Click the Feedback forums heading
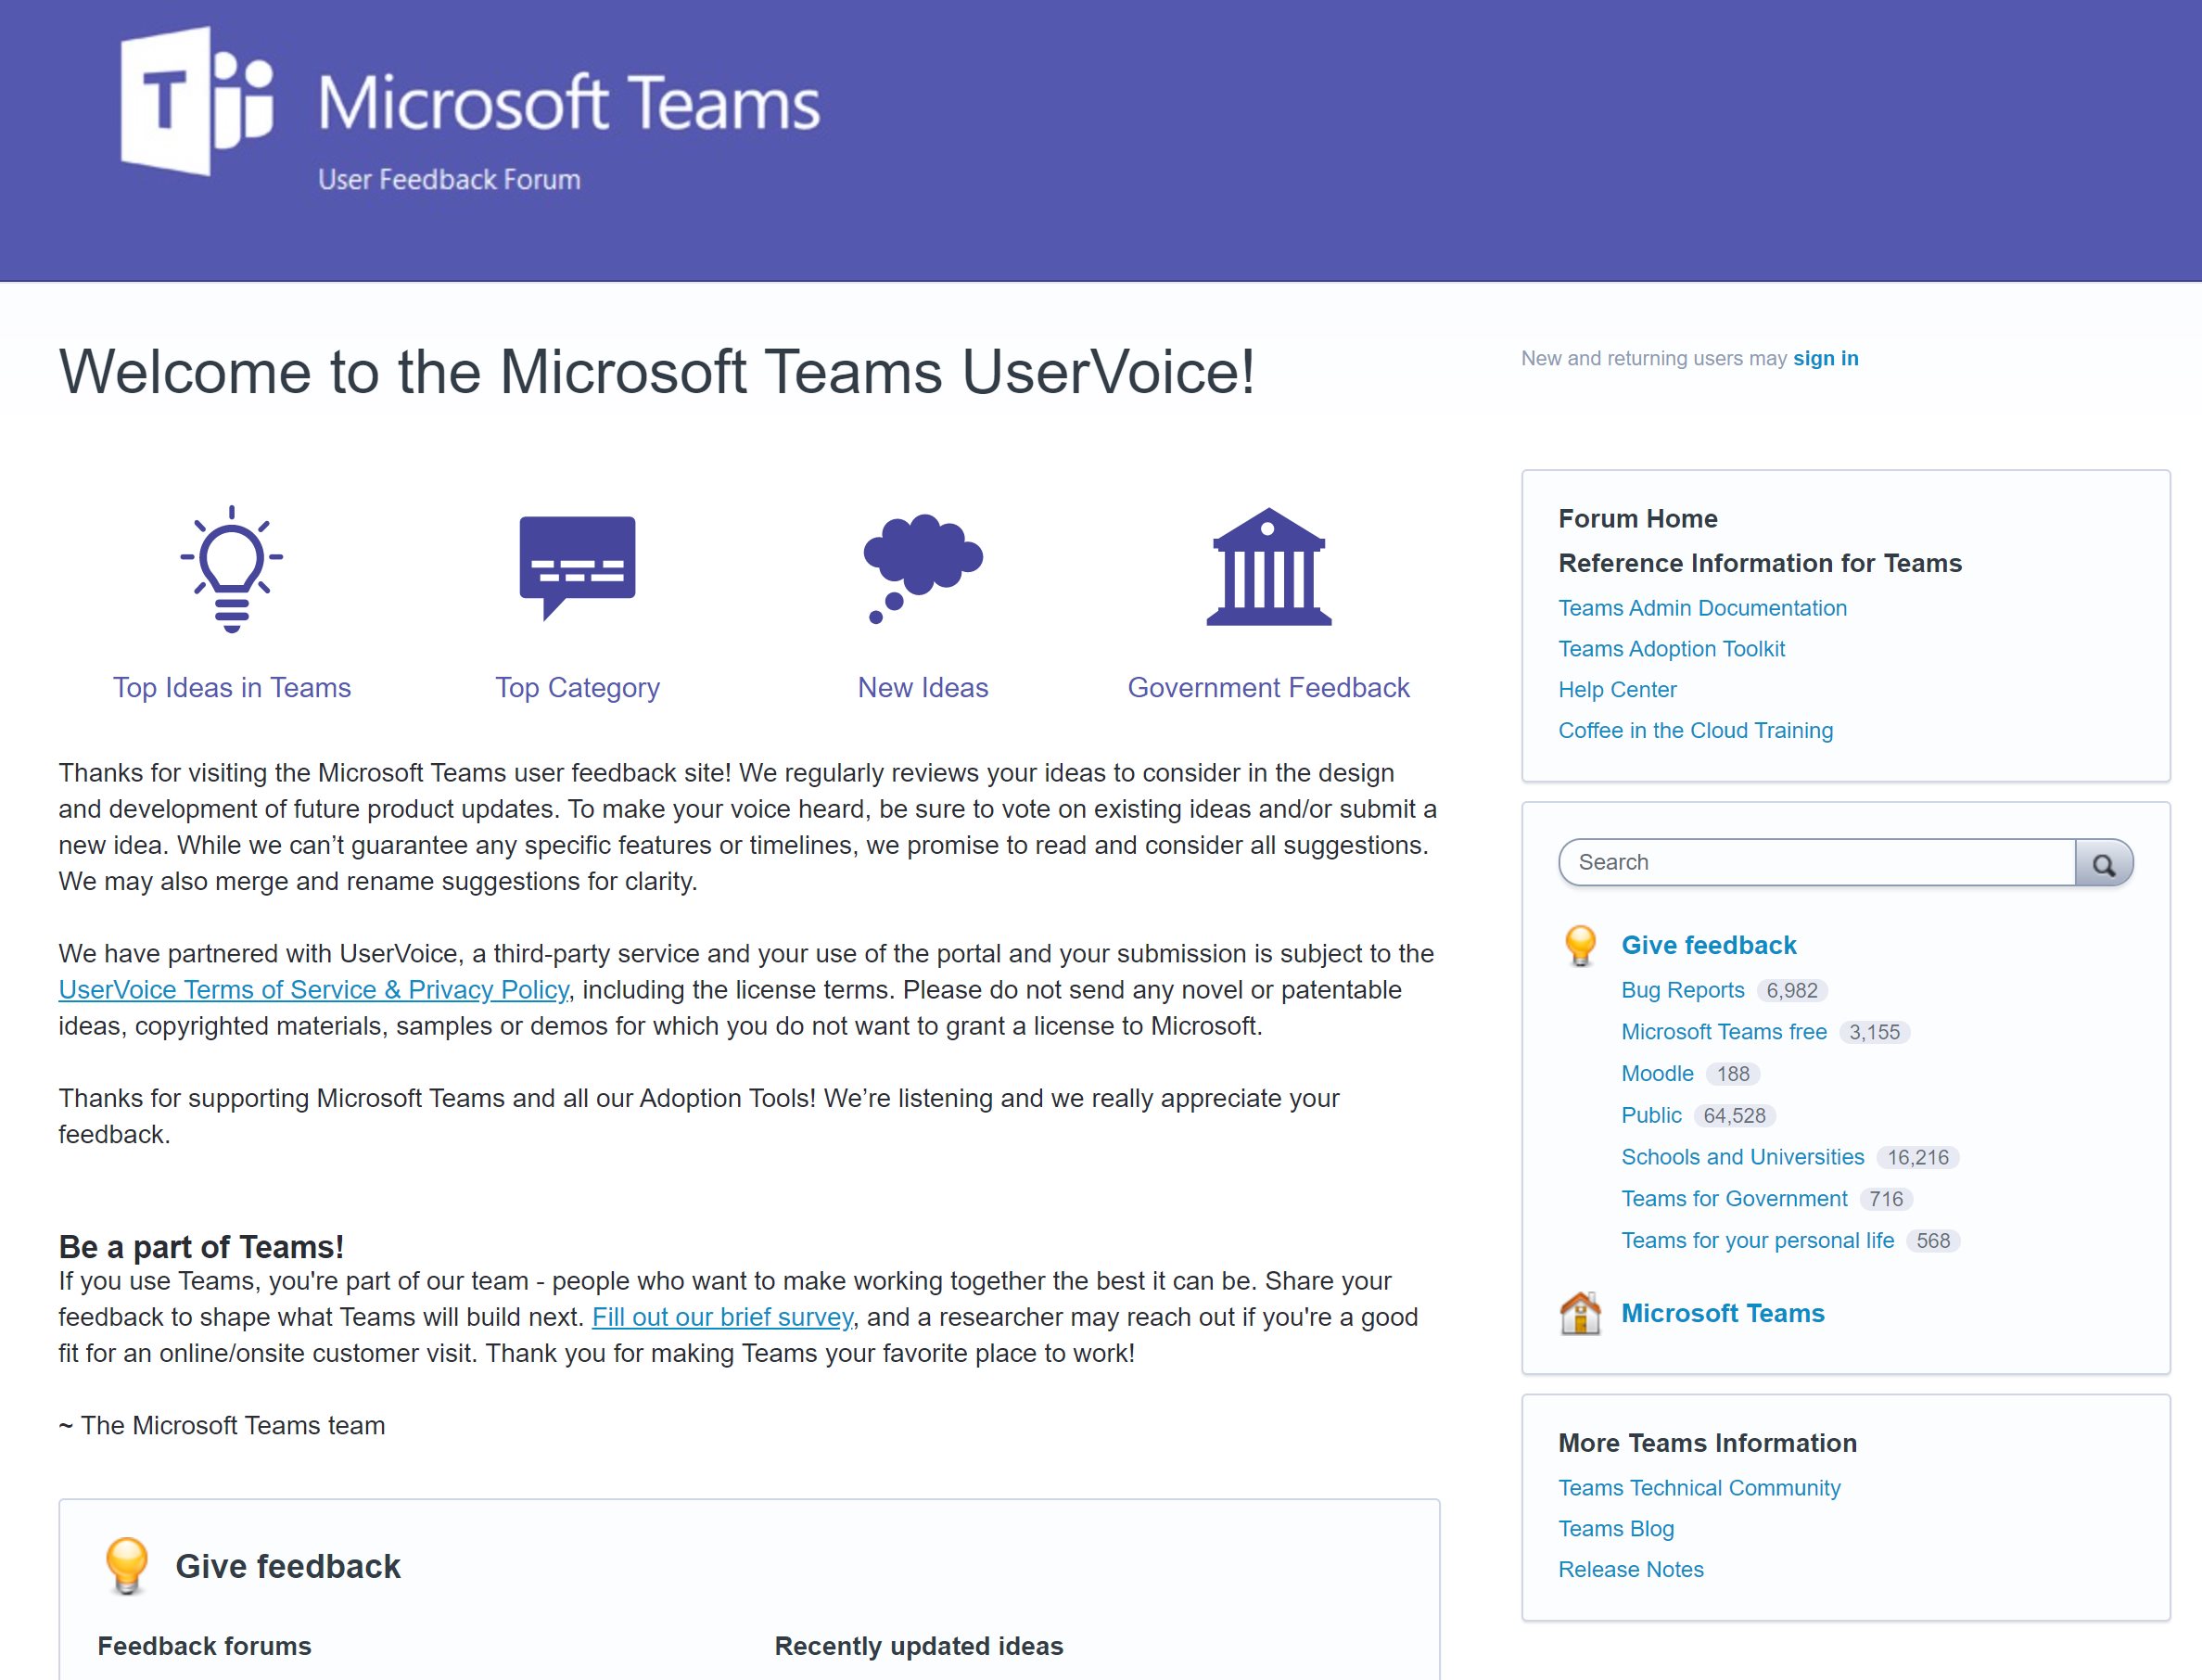Image resolution: width=2202 pixels, height=1680 pixels. pos(204,1646)
